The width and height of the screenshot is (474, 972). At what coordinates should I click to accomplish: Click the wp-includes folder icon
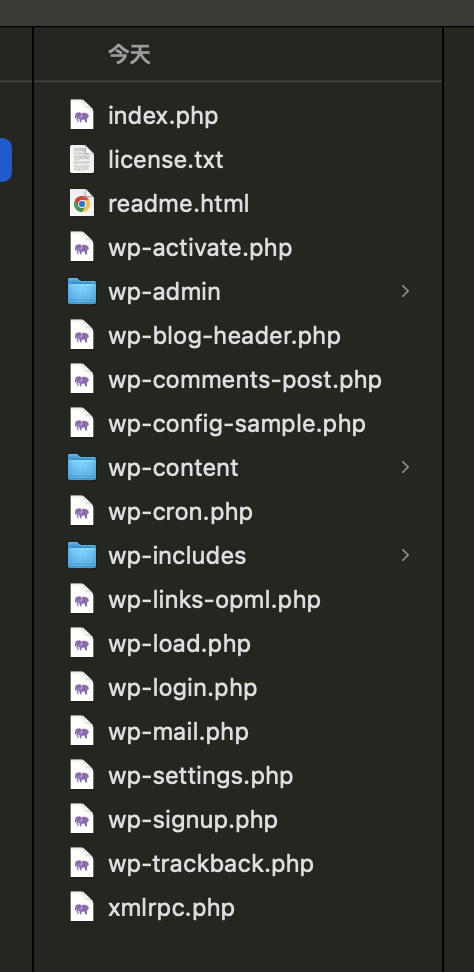[x=82, y=555]
